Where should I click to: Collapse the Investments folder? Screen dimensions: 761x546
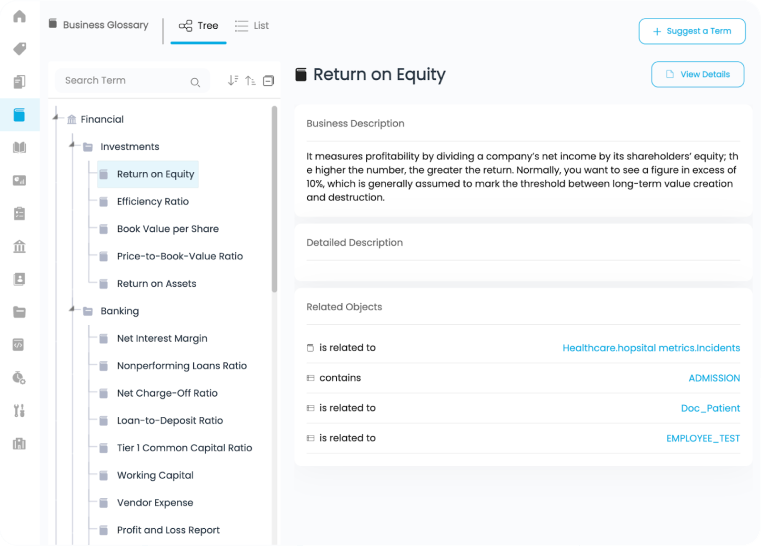coord(73,146)
